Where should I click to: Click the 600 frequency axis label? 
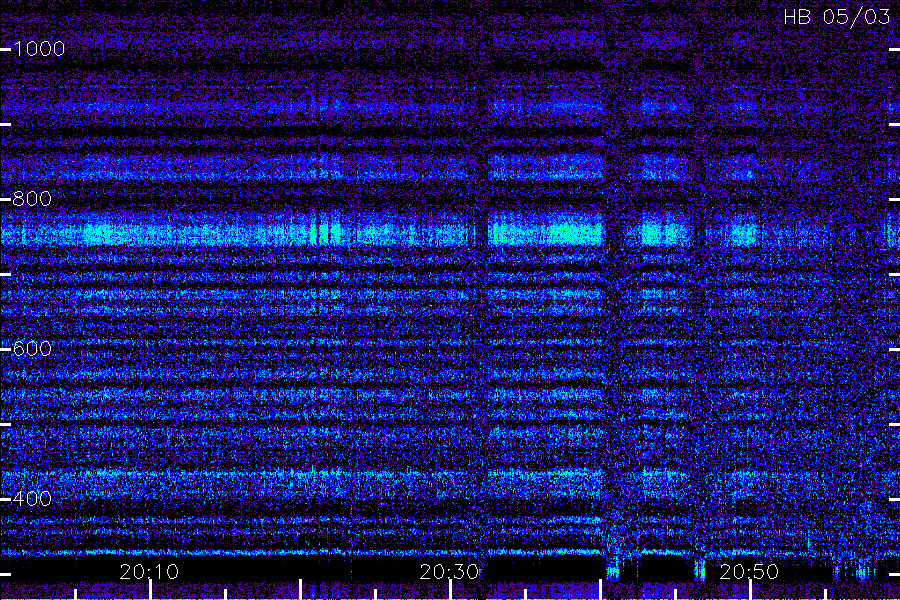click(x=32, y=349)
